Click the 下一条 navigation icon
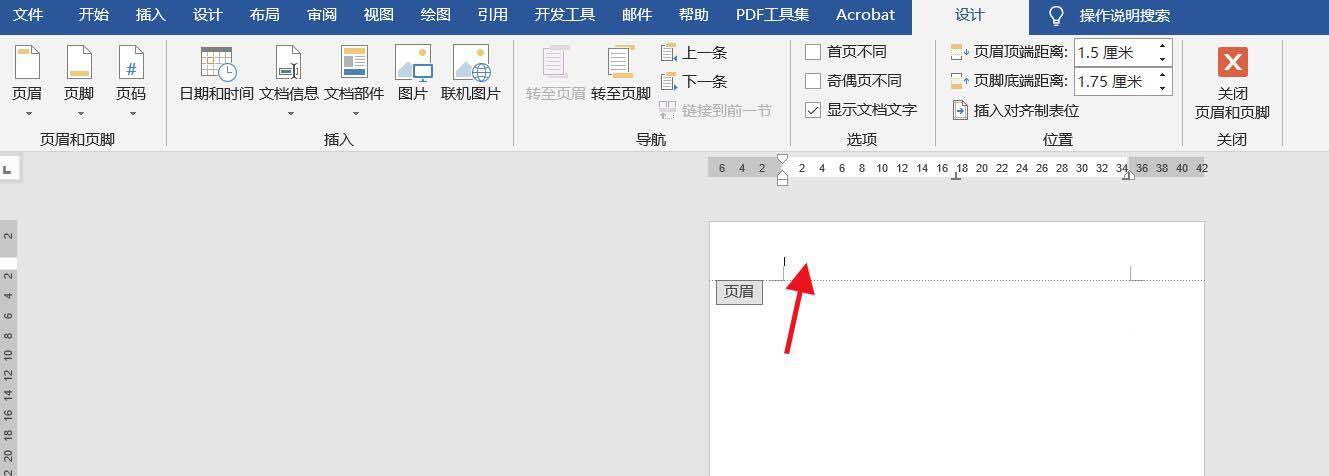The height and width of the screenshot is (476, 1329). tap(669, 81)
